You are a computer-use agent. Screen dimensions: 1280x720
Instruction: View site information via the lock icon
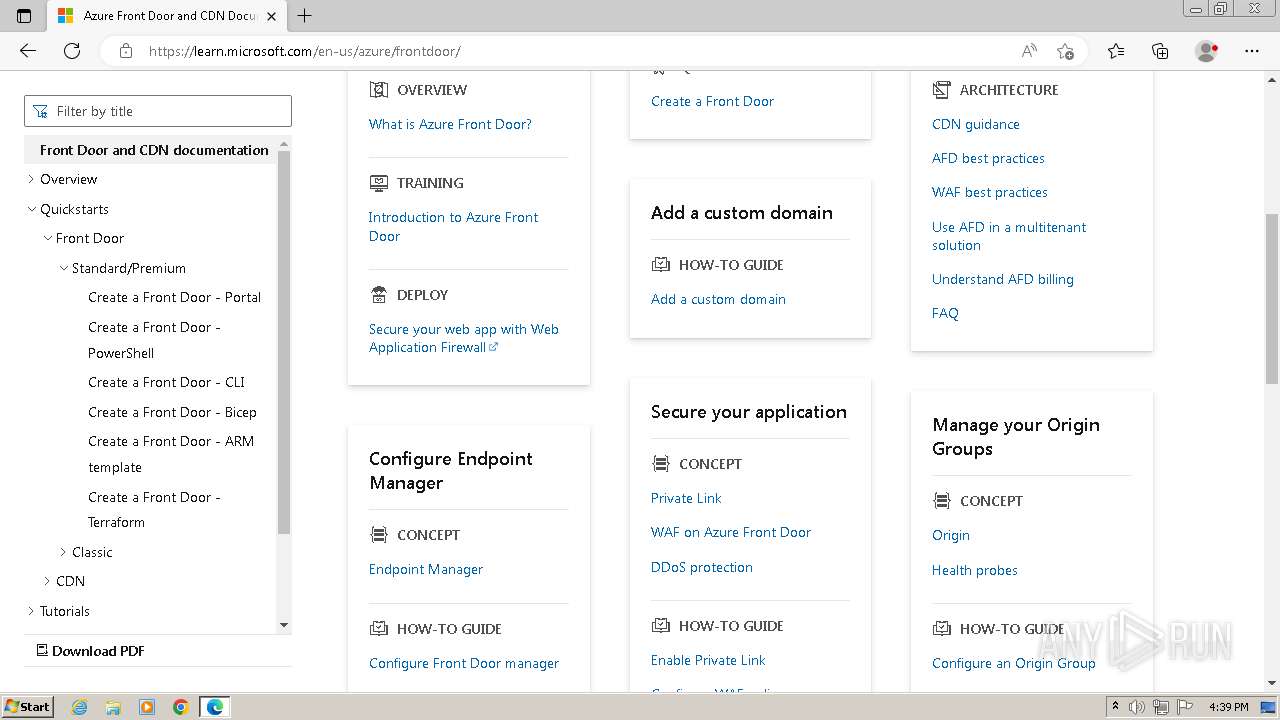(x=126, y=51)
